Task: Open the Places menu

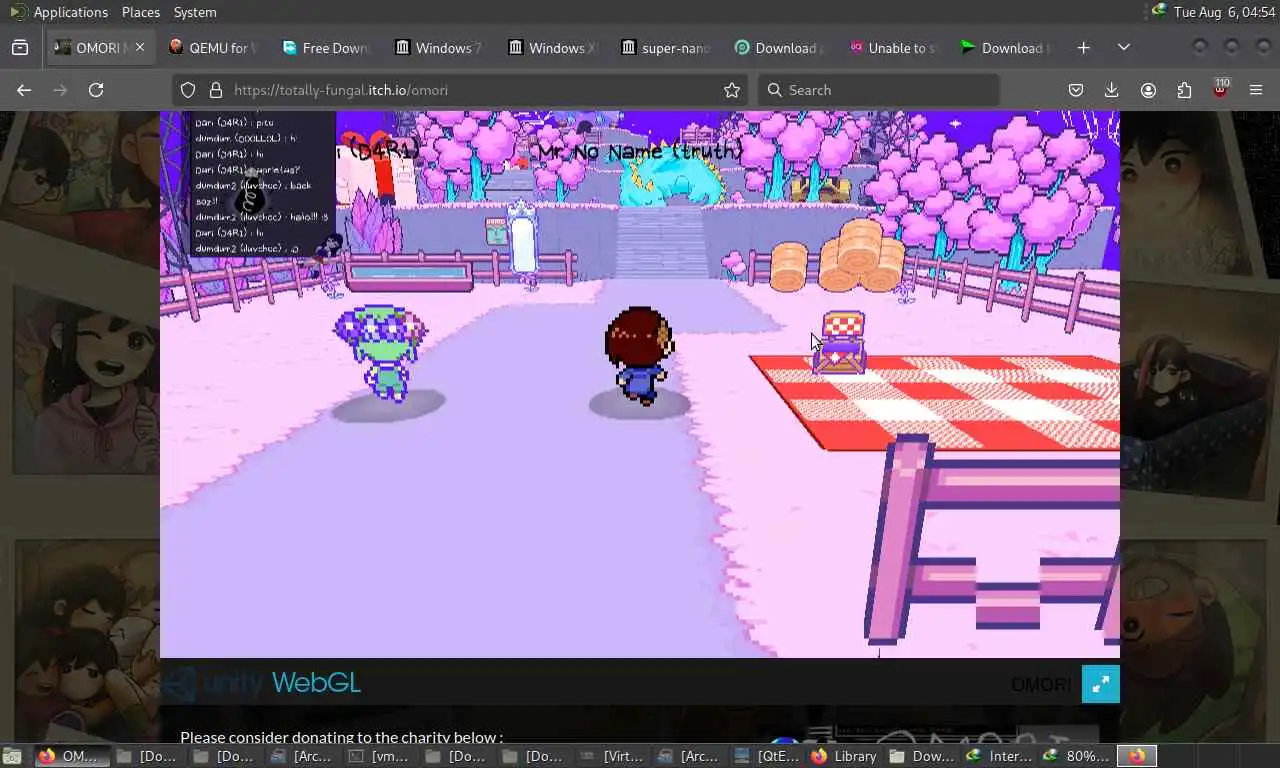Action: 141,12
